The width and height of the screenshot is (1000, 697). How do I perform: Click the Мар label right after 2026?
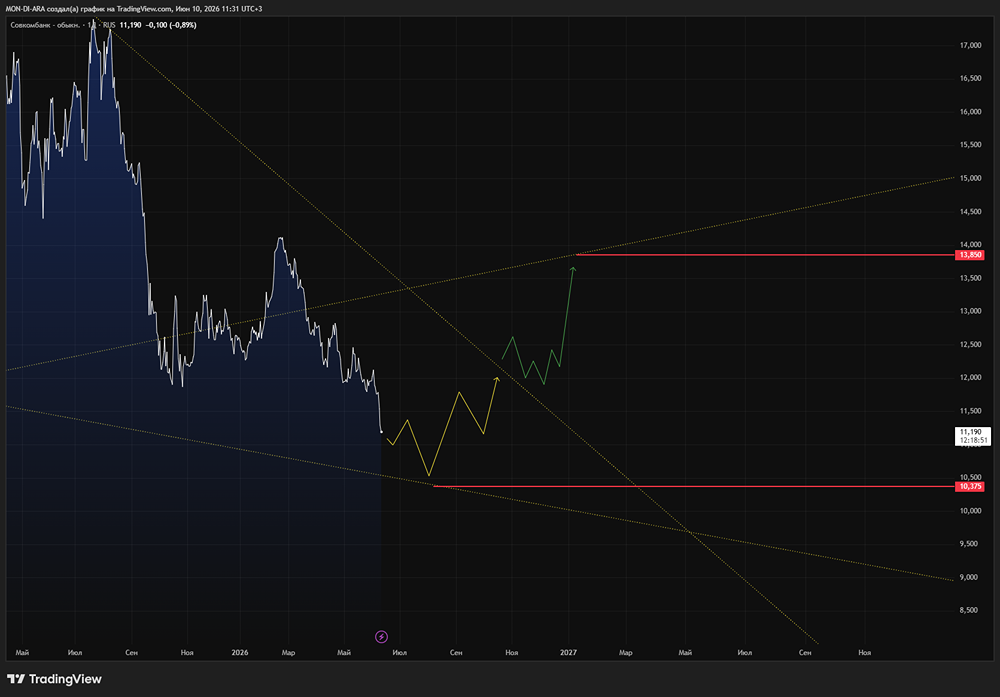(288, 652)
